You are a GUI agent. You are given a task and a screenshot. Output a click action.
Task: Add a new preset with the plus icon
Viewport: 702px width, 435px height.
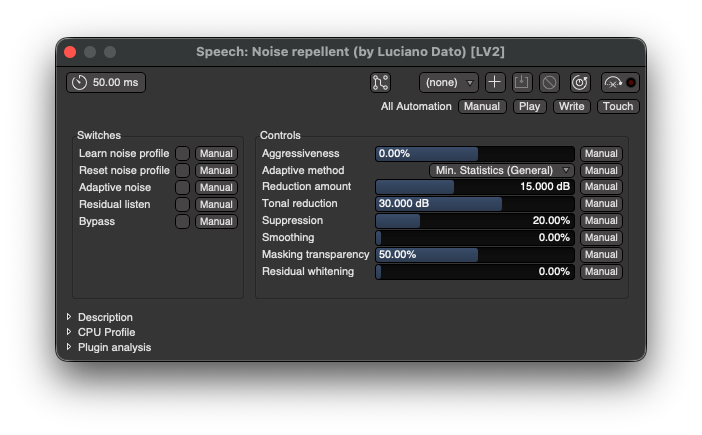point(495,83)
